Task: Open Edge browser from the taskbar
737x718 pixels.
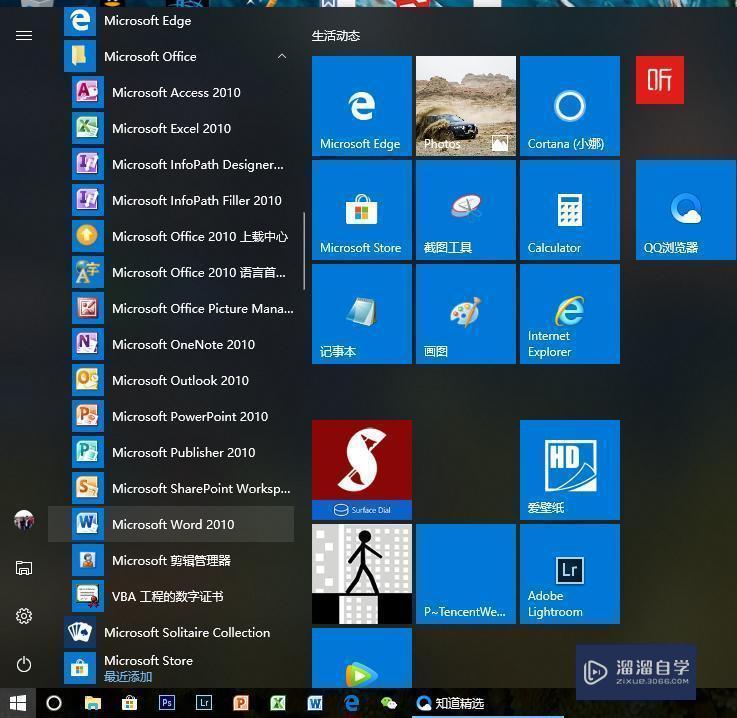Action: (x=352, y=703)
